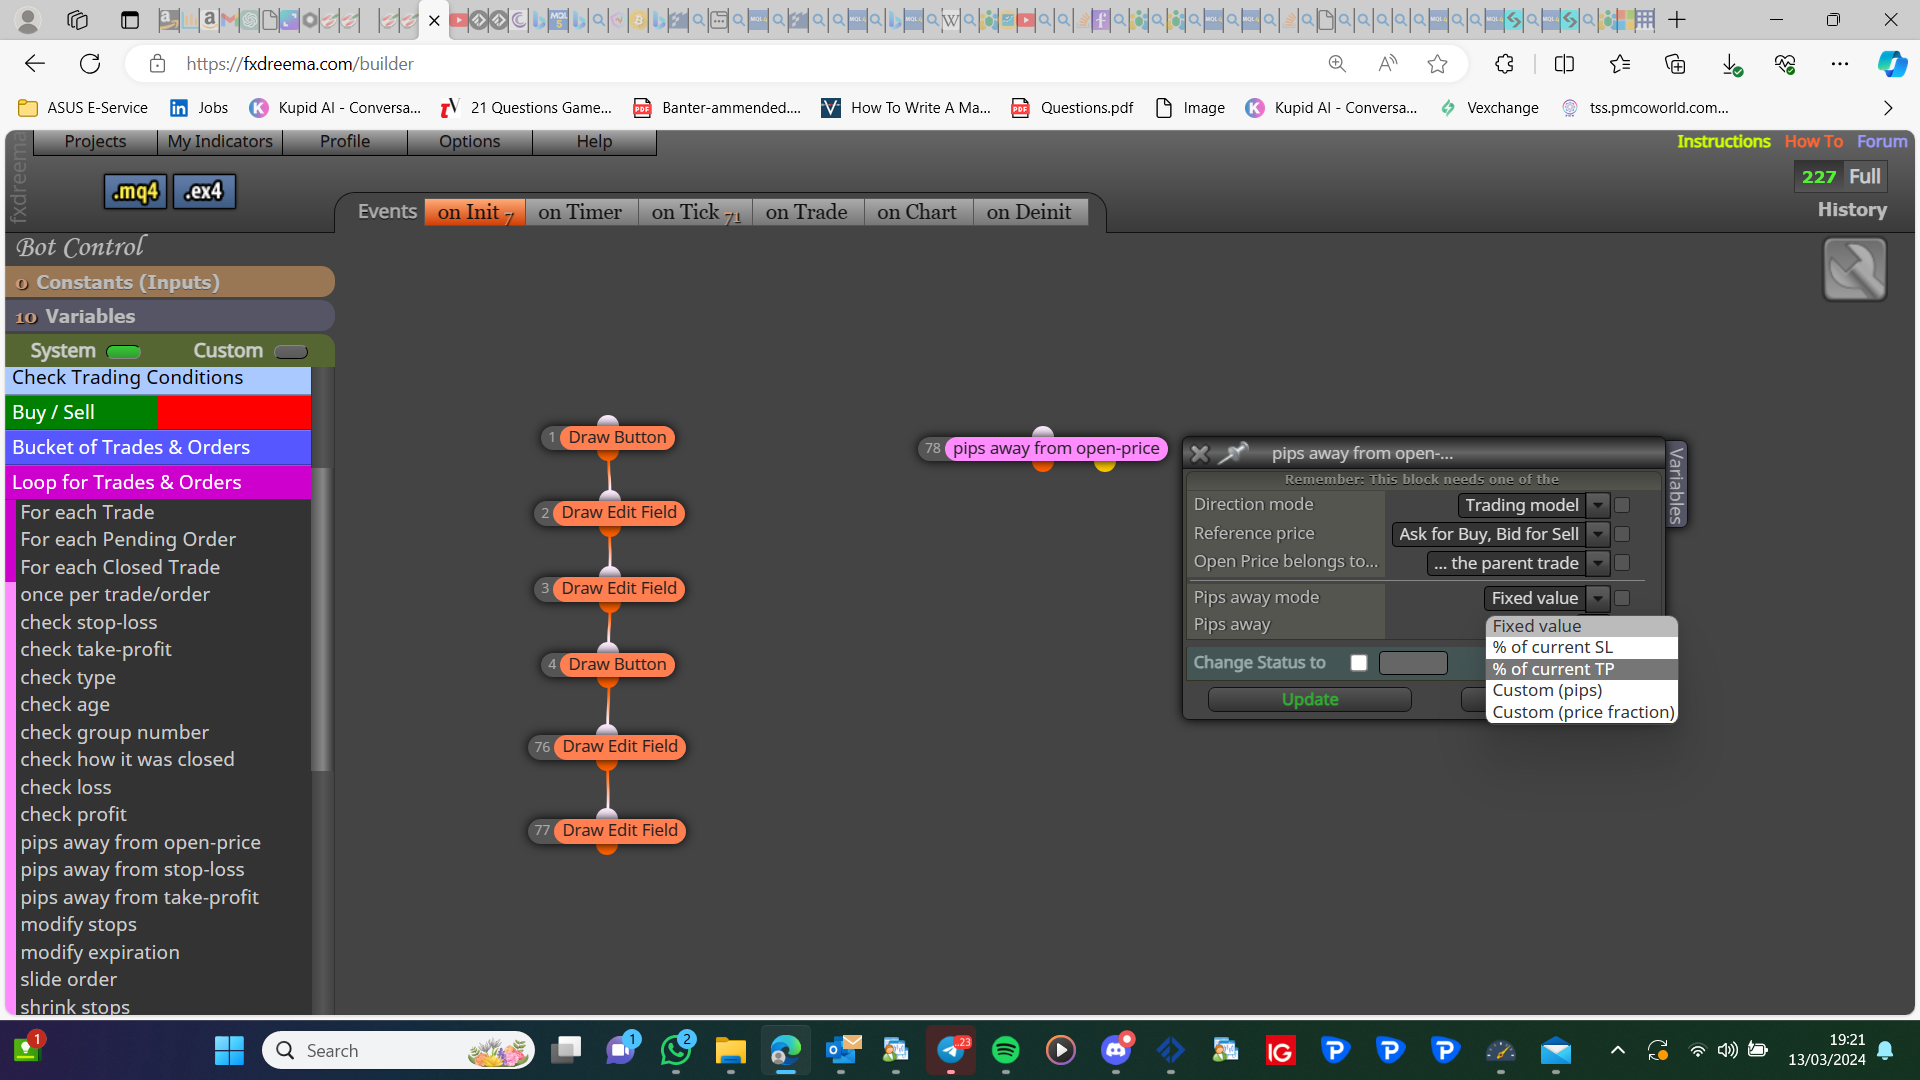Switch to the on Deinit tab
The height and width of the screenshot is (1080, 1920).
click(1029, 212)
